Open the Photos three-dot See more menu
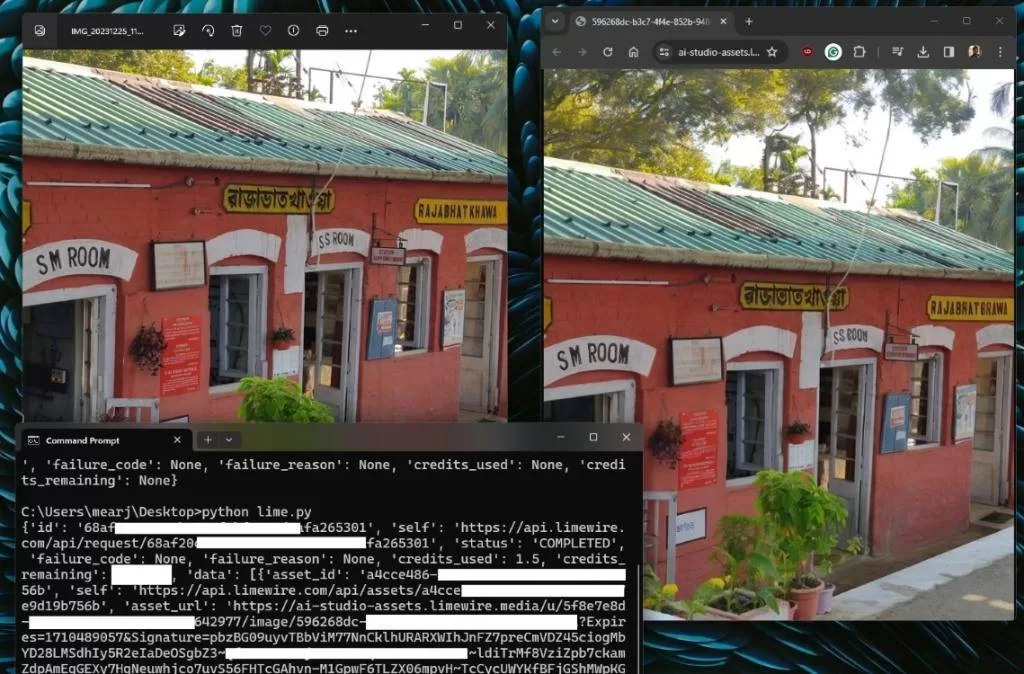 tap(351, 31)
